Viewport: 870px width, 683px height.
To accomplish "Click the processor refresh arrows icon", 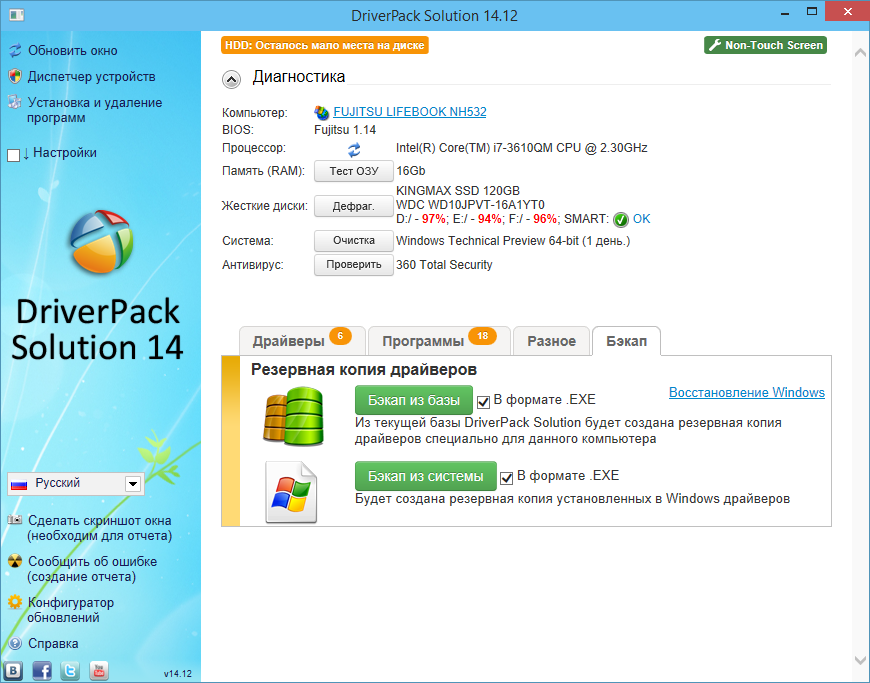I will 354,149.
